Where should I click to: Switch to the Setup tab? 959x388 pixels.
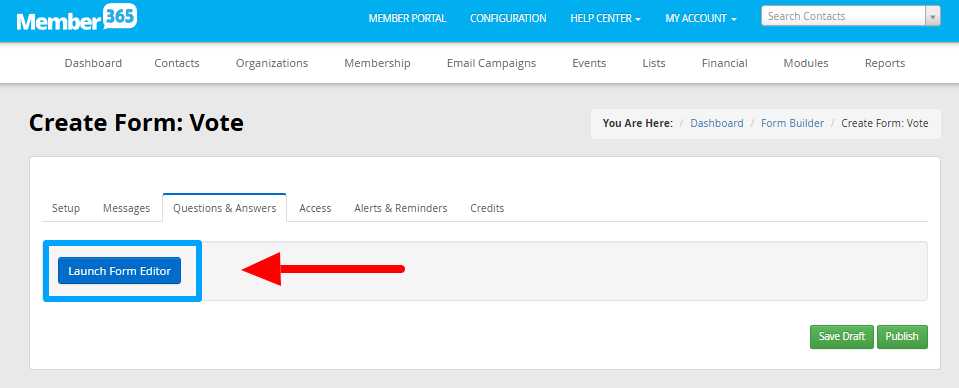click(66, 208)
